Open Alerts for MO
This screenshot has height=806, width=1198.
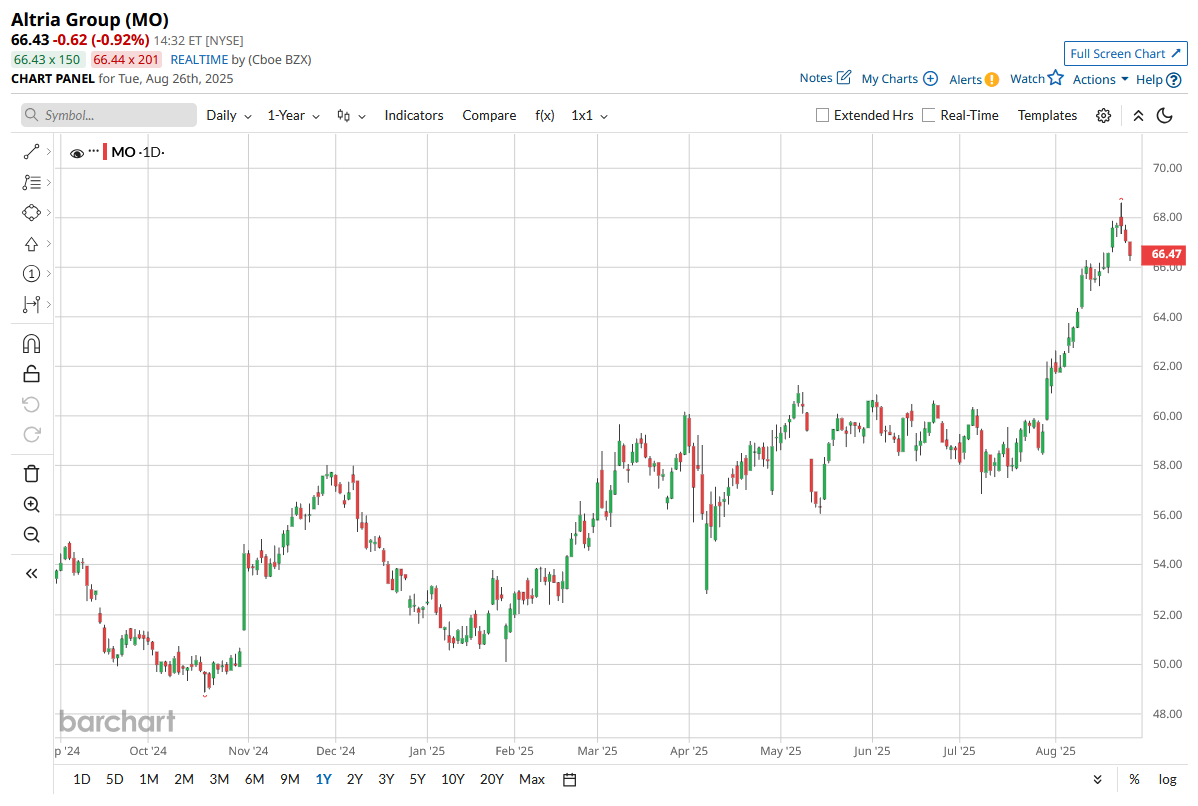click(x=974, y=79)
